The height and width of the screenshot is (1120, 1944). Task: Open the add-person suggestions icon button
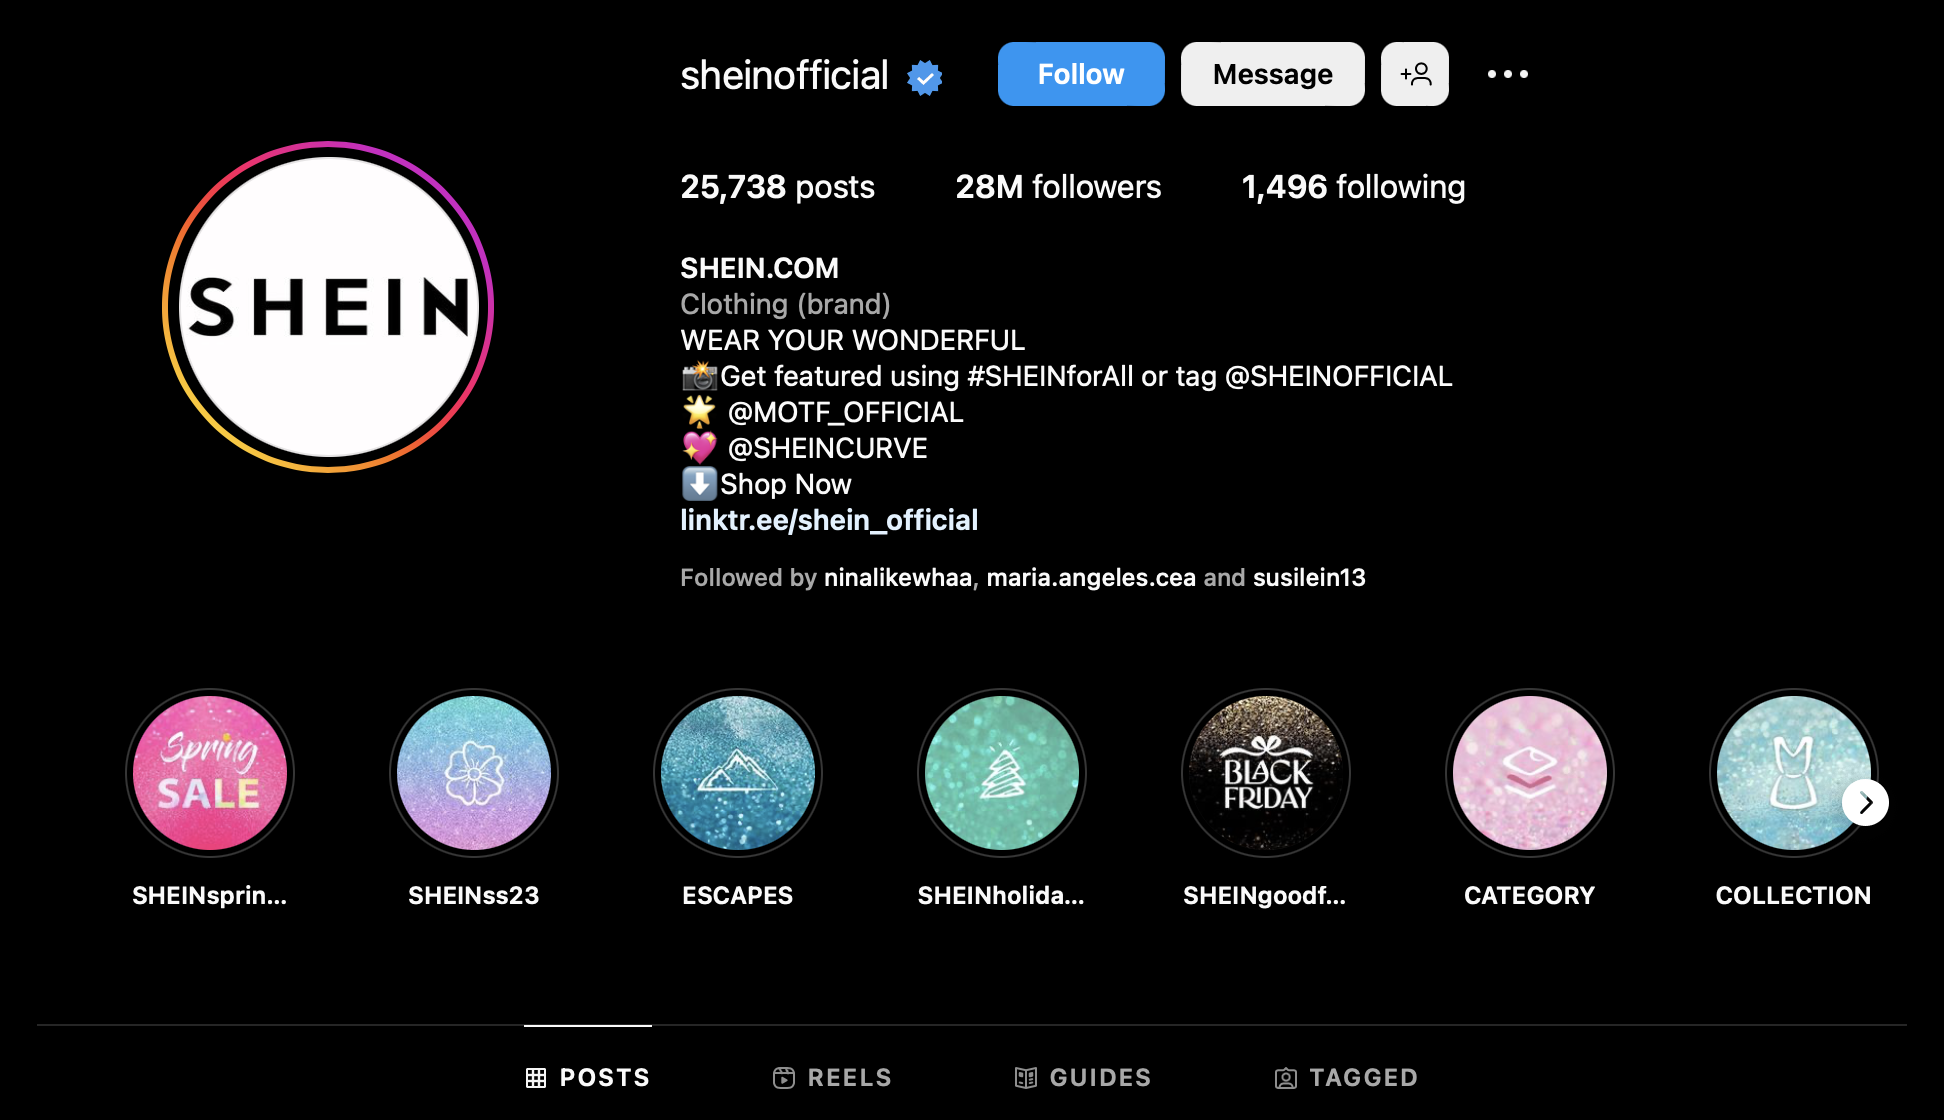[1415, 74]
